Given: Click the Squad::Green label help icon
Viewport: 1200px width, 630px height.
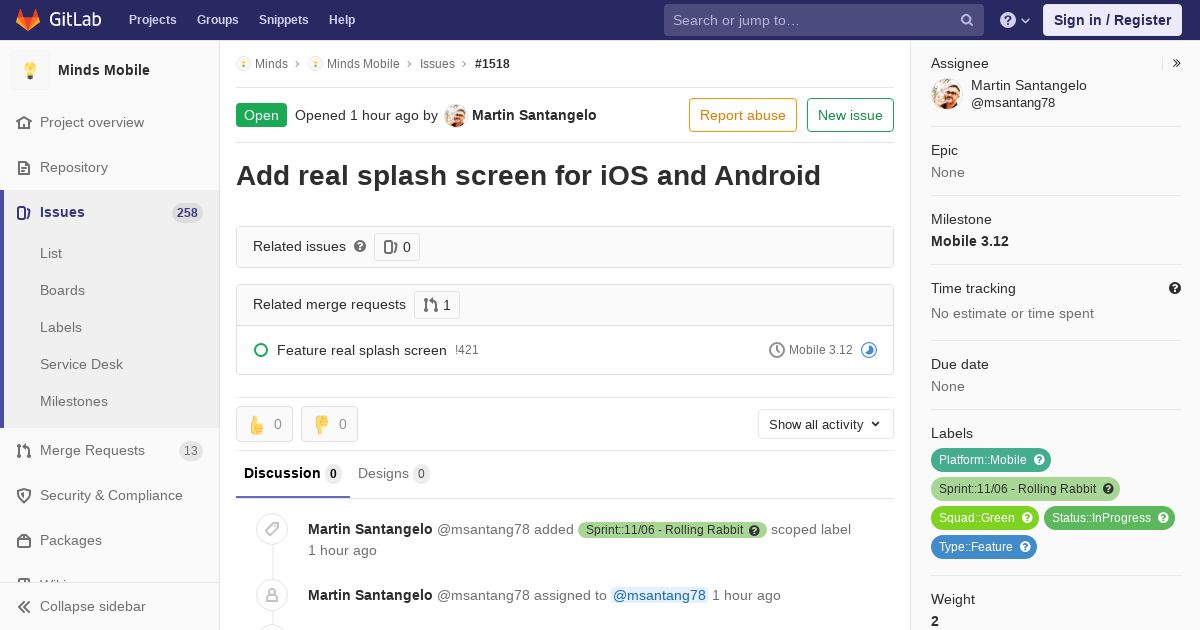Looking at the screenshot, I should [1026, 518].
